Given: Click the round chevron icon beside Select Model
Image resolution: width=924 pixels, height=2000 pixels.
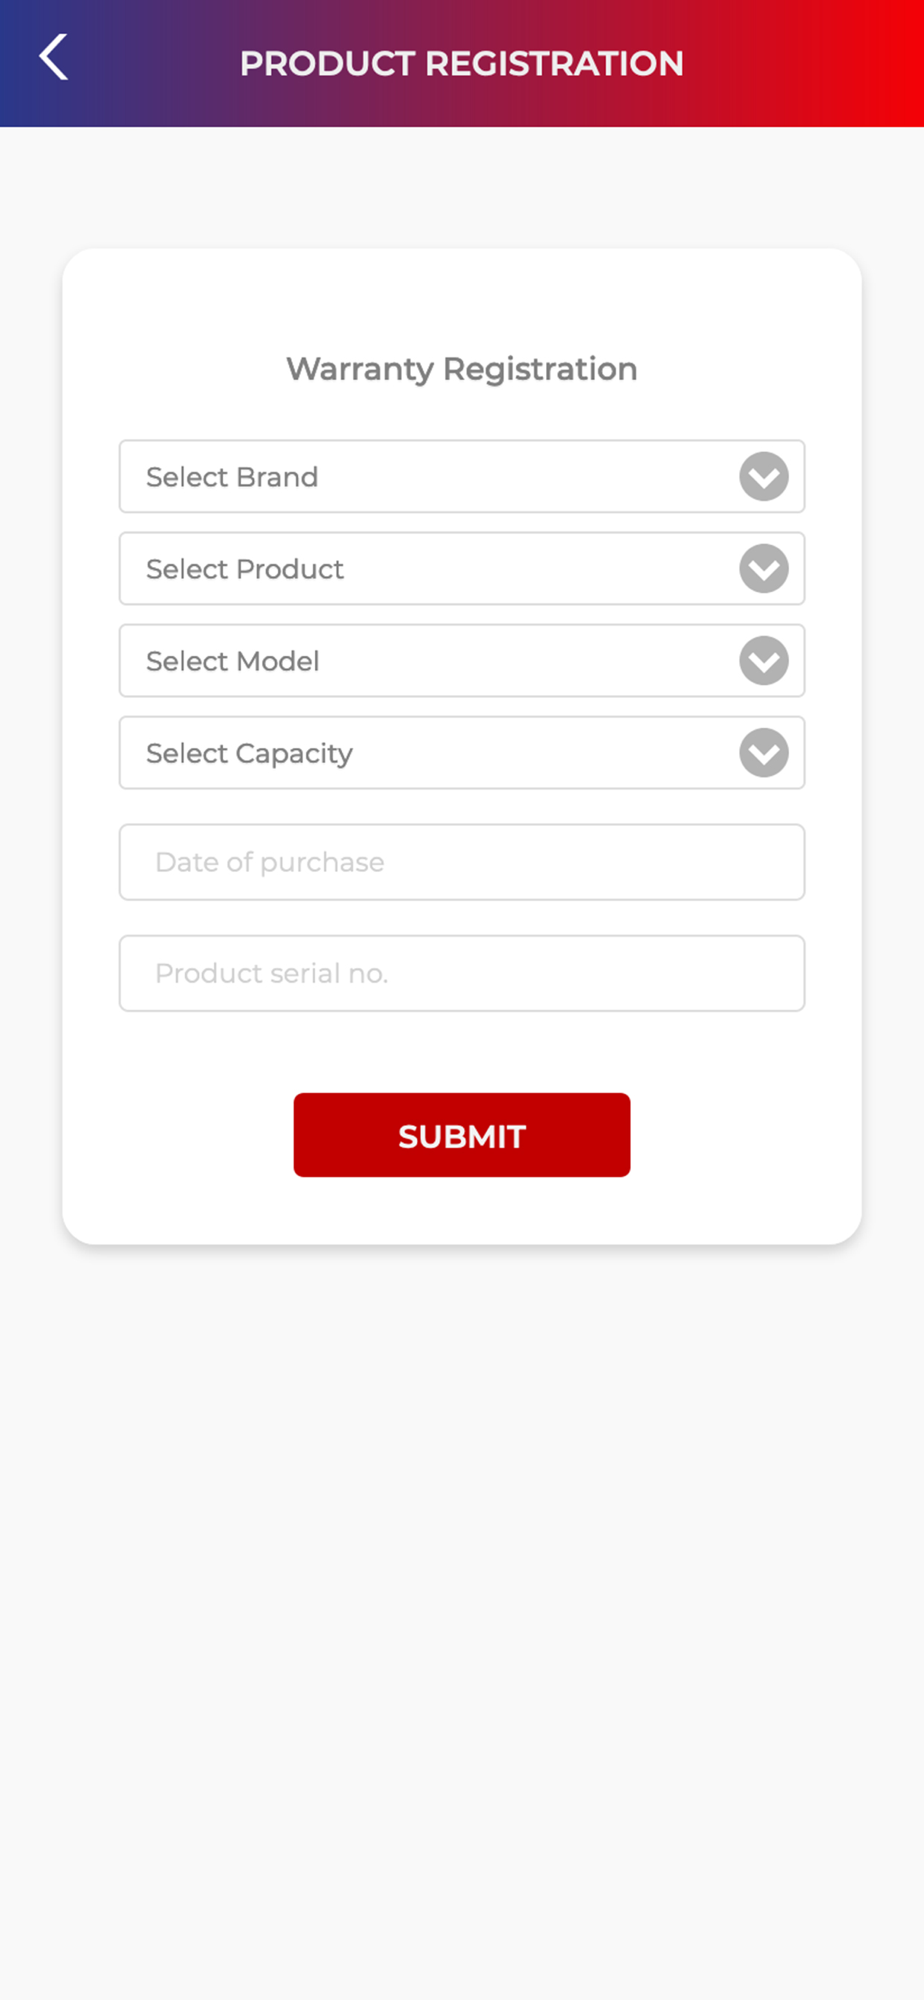Looking at the screenshot, I should pyautogui.click(x=764, y=661).
